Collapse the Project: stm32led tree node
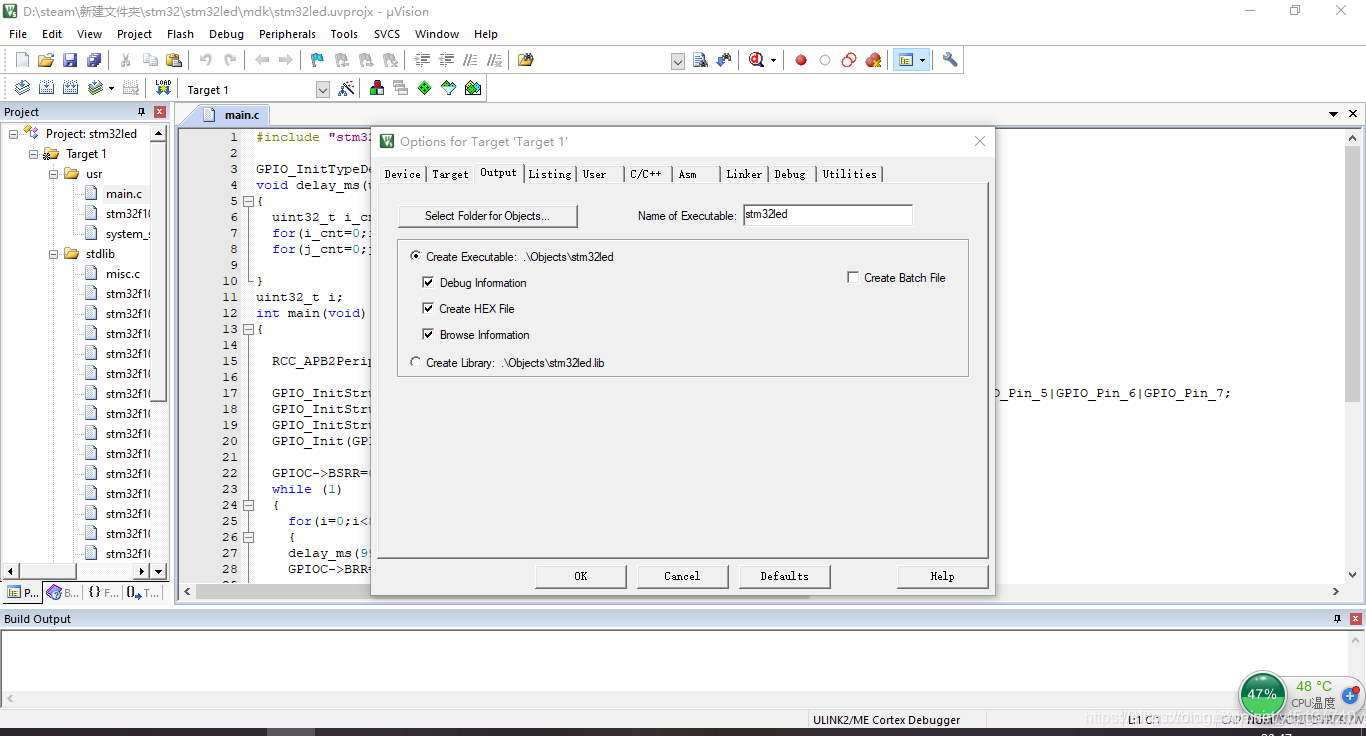1366x736 pixels. pyautogui.click(x=14, y=134)
